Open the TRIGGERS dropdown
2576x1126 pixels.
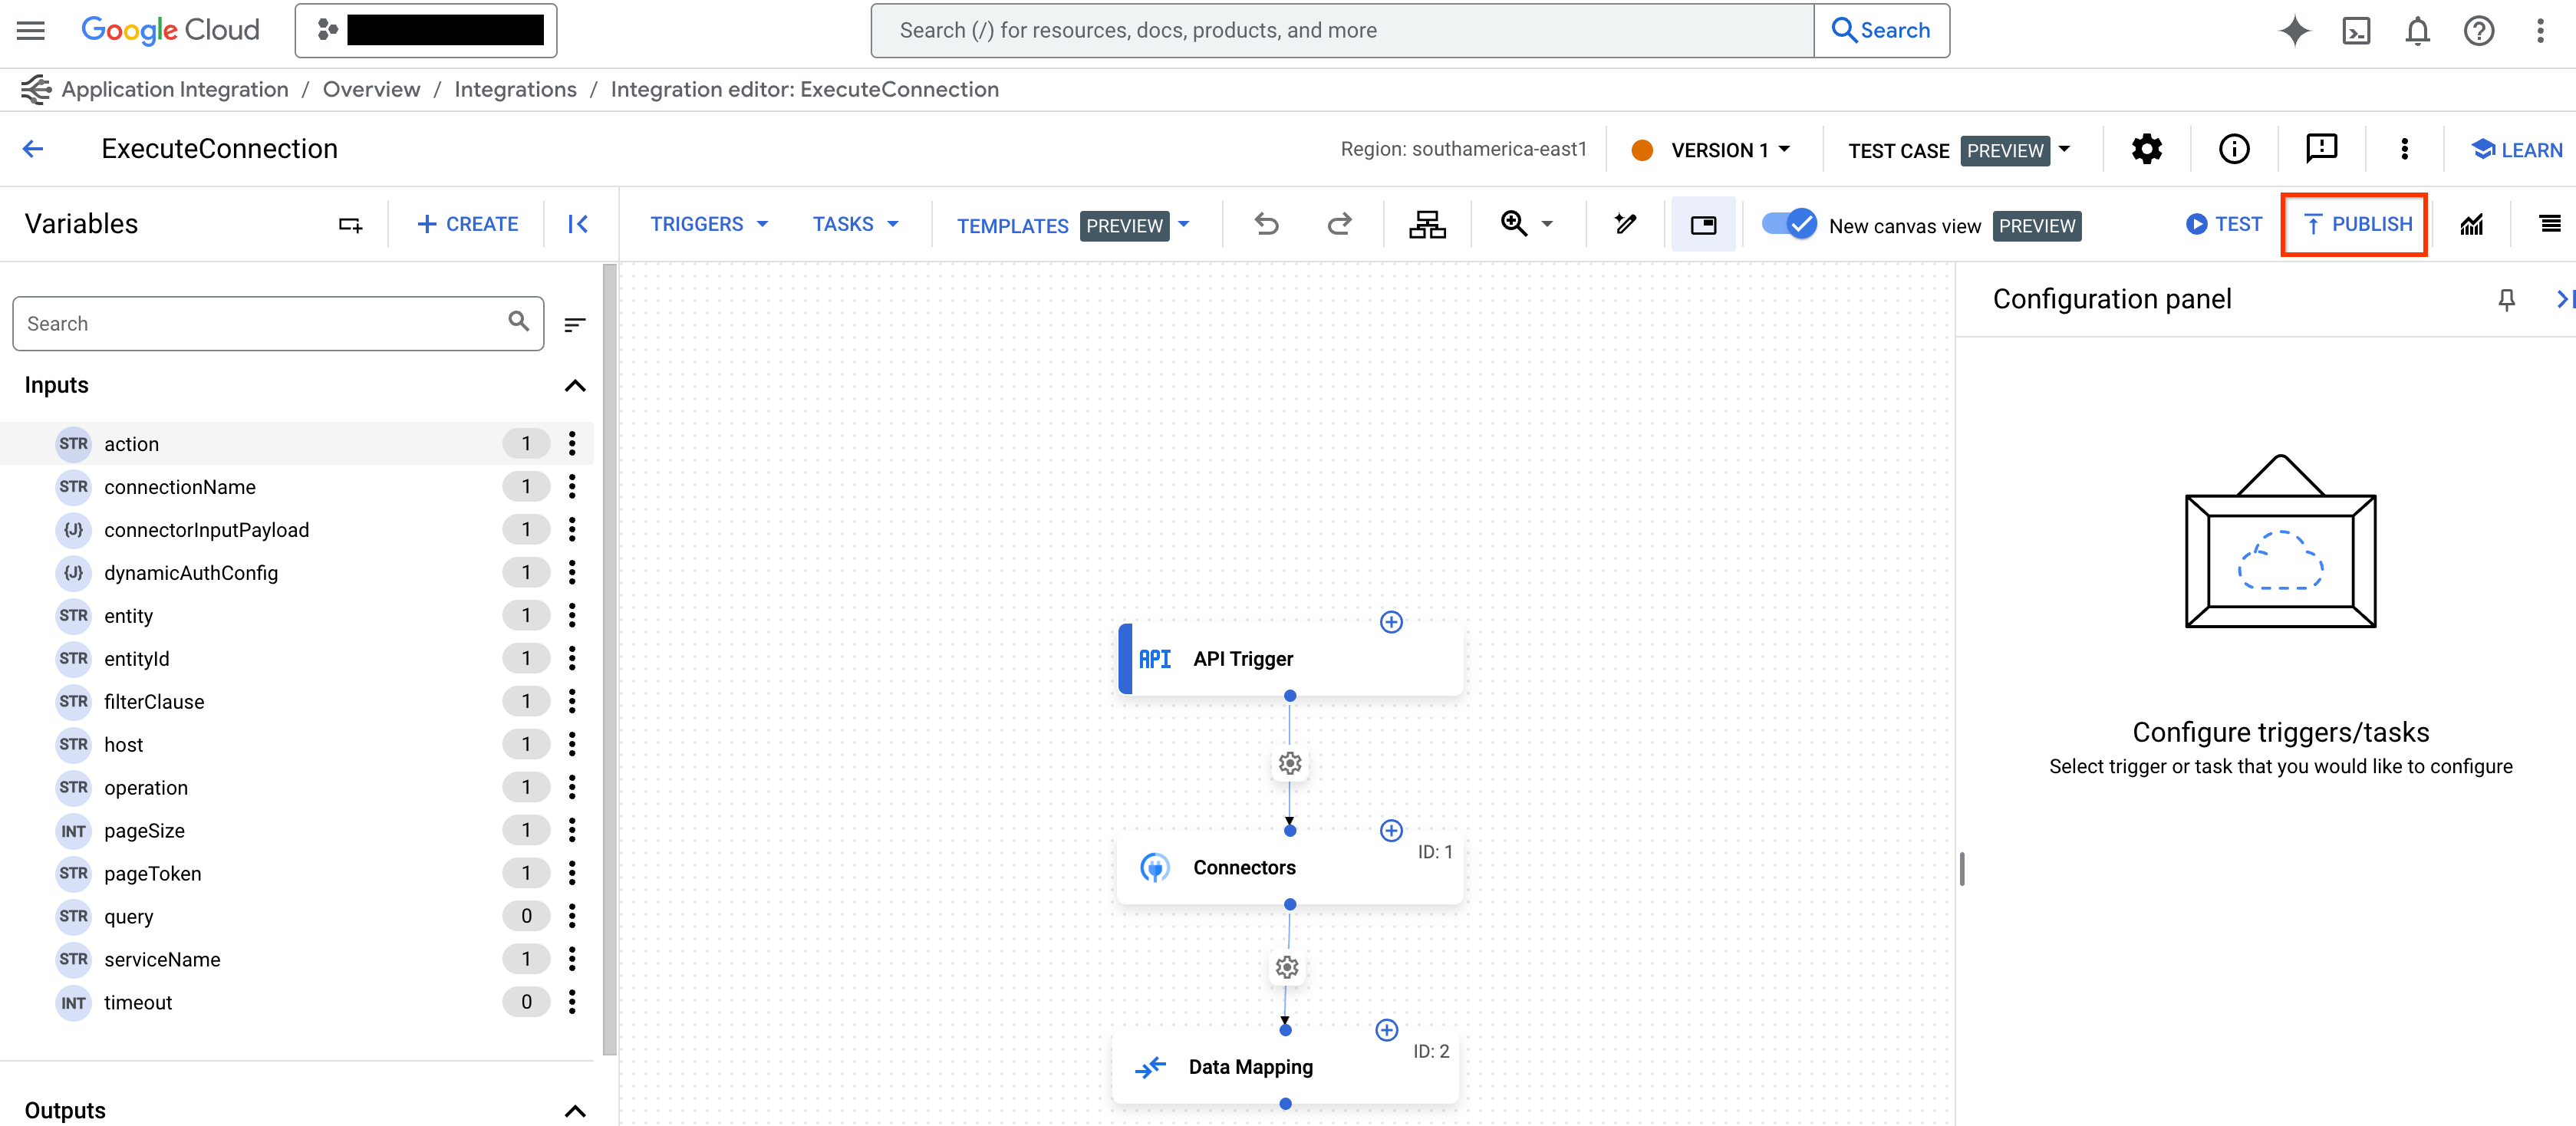tap(710, 224)
